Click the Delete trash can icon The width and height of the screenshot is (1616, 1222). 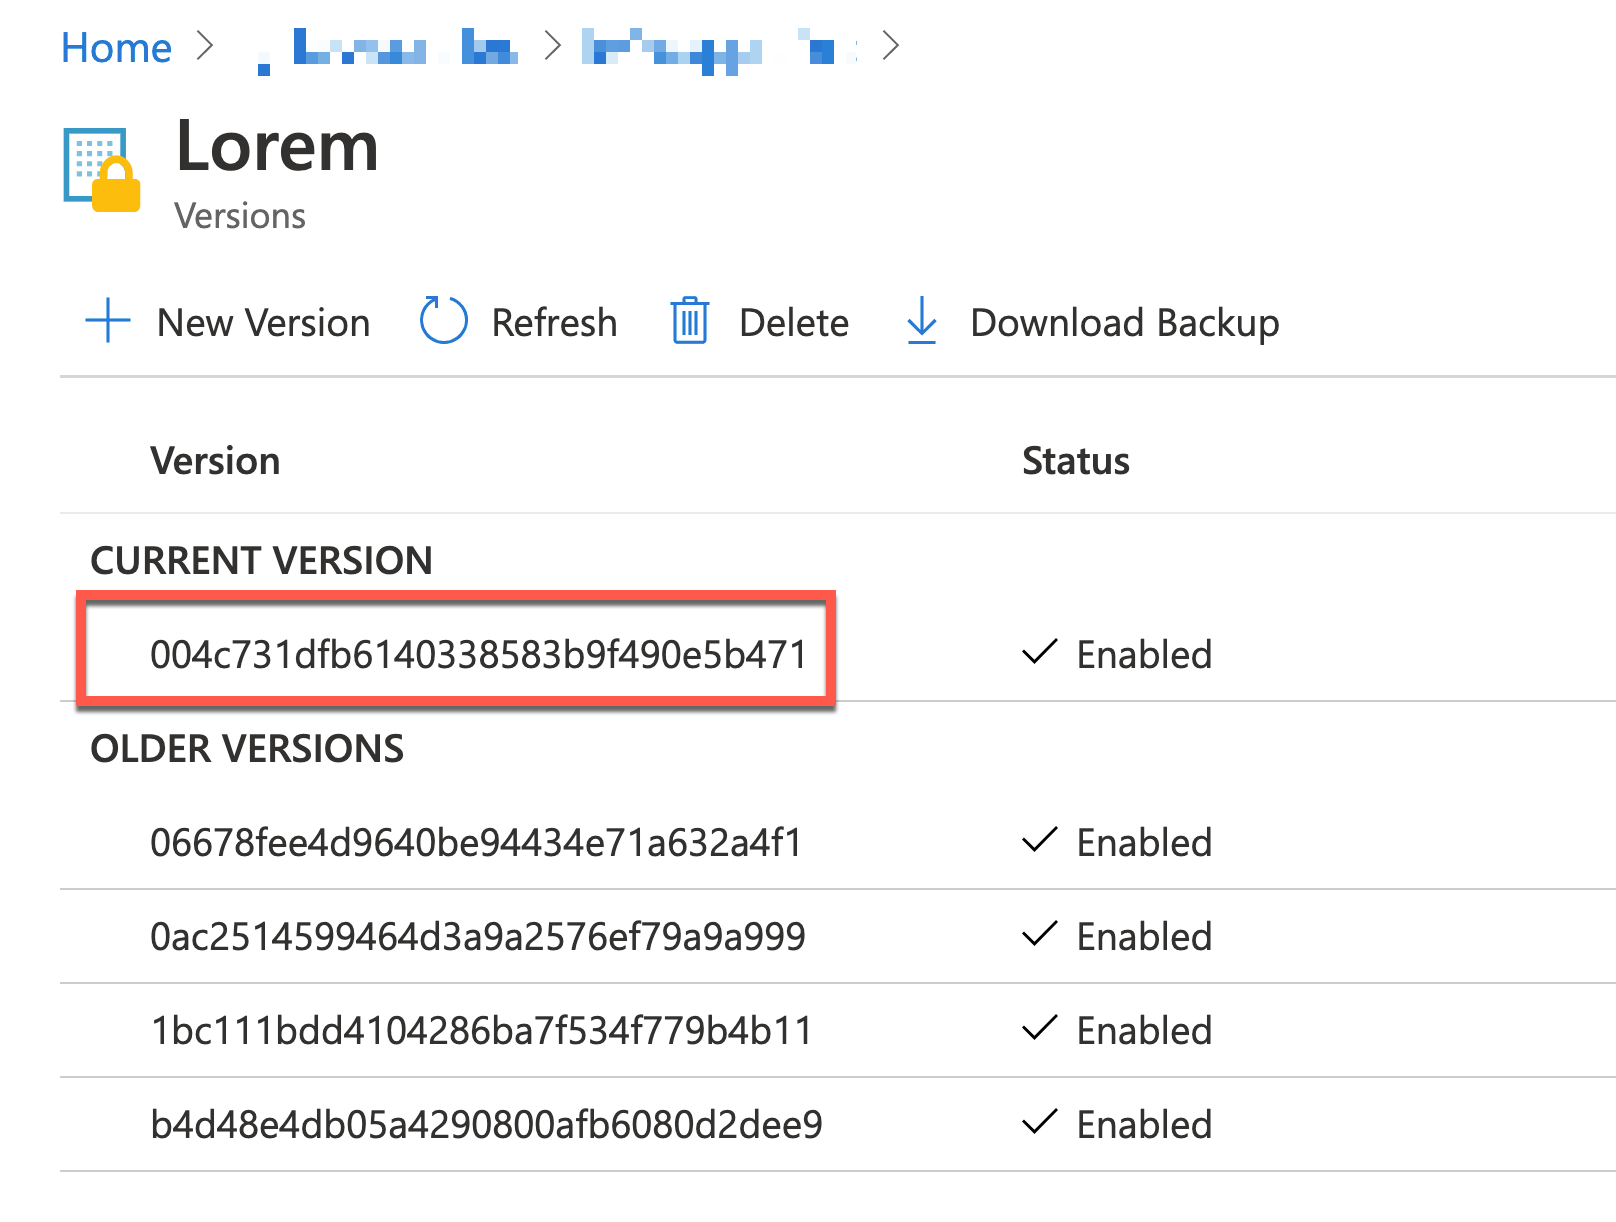coord(691,322)
